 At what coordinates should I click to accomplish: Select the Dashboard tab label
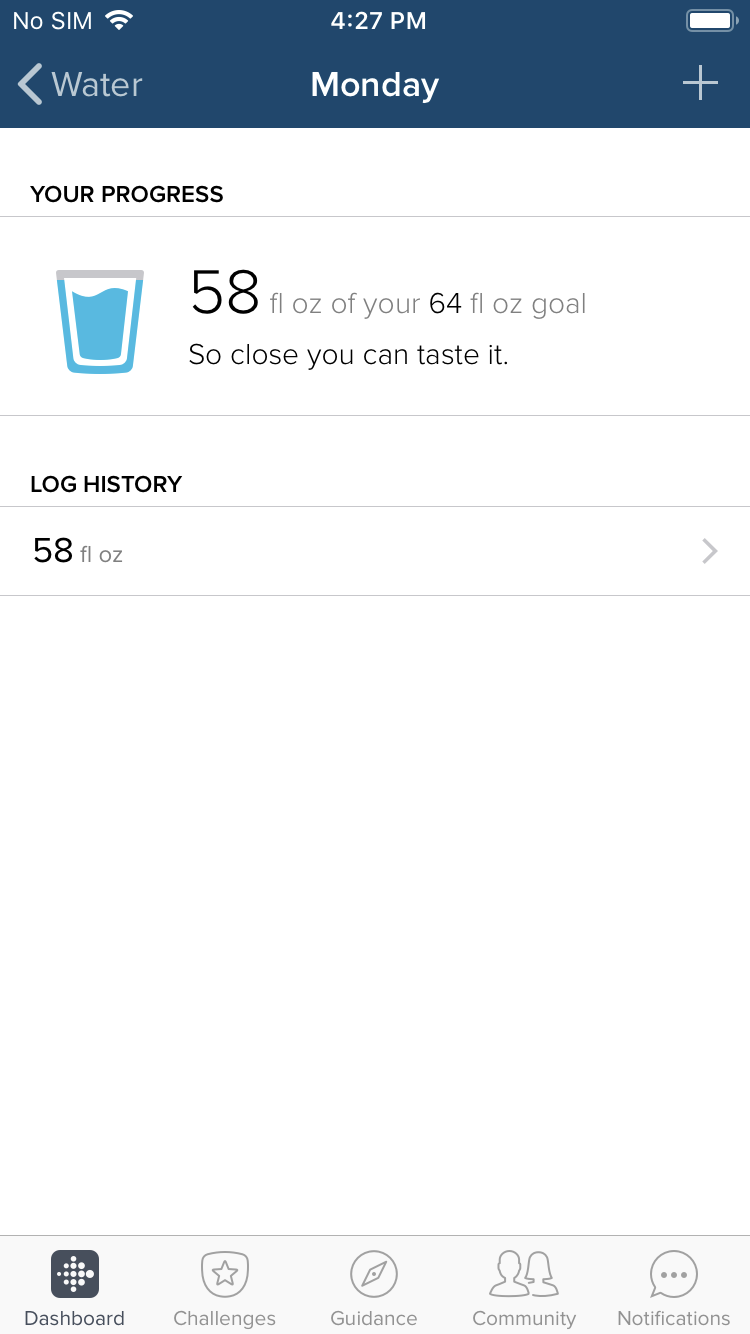point(75,1318)
